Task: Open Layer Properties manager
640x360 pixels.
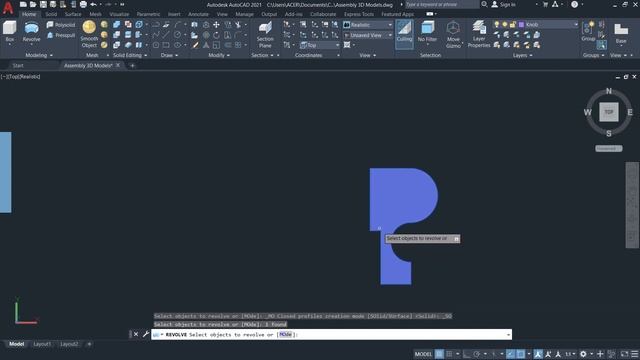Action: click(479, 35)
